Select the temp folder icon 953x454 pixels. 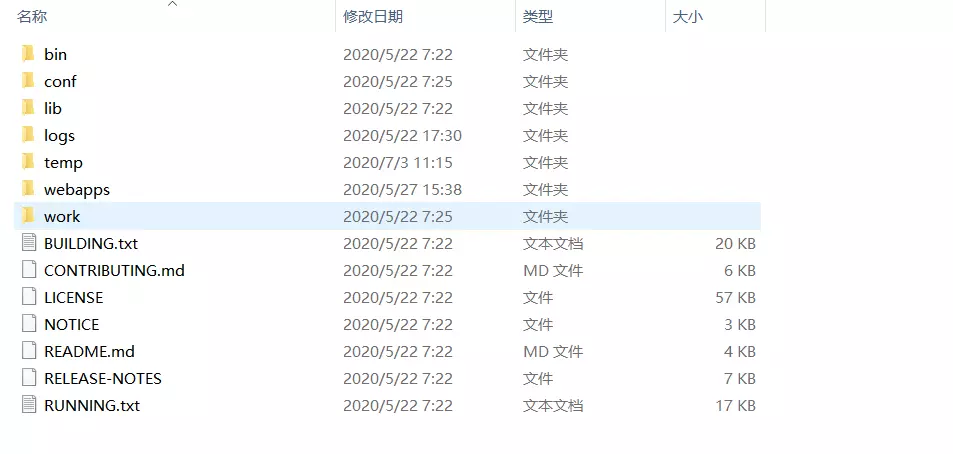28,162
